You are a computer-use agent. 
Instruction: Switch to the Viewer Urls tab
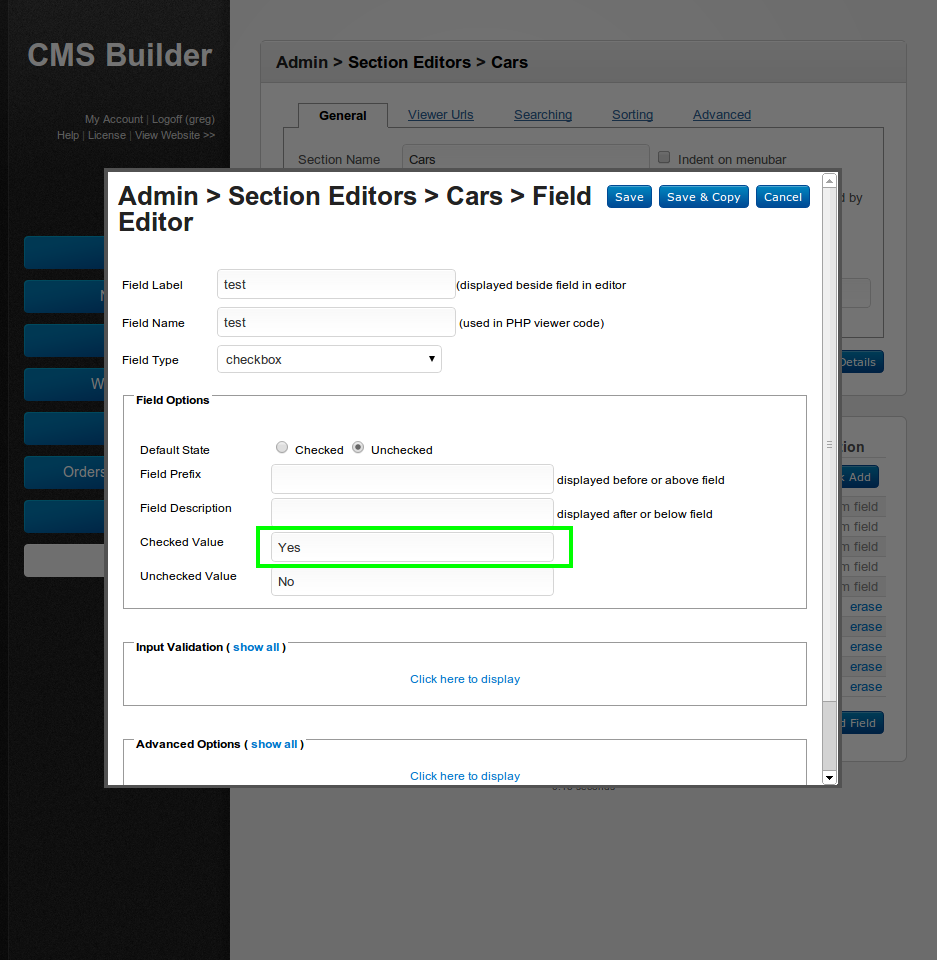pos(440,115)
